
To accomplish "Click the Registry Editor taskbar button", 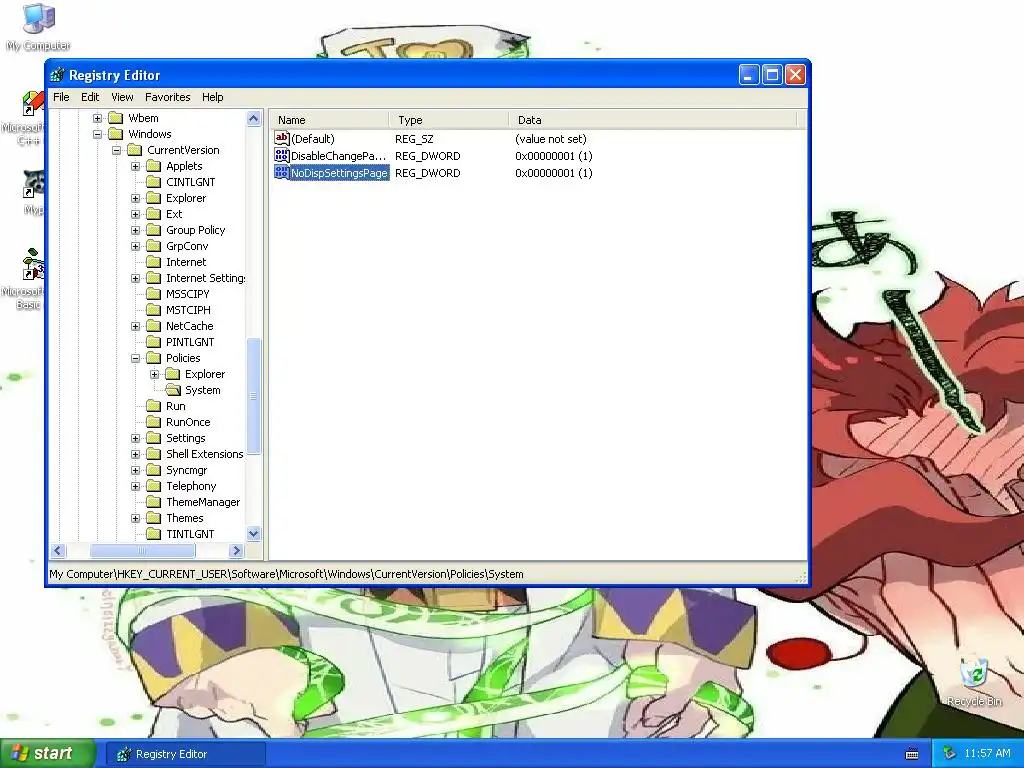I will coord(186,754).
